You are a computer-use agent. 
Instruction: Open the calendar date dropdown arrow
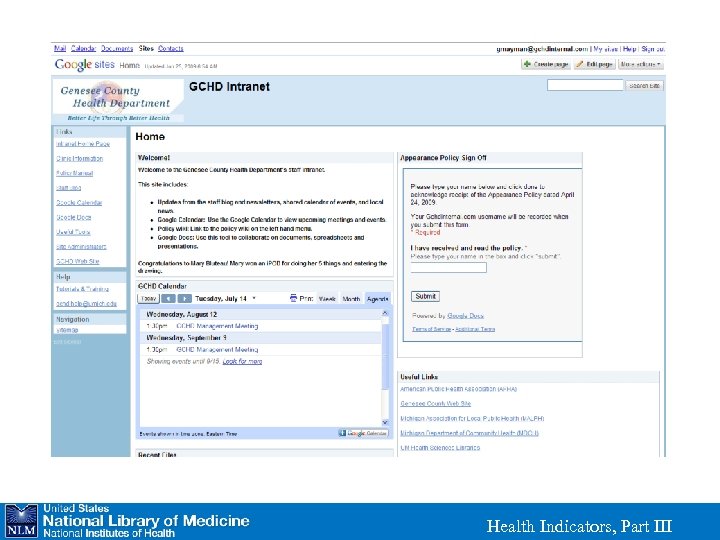coord(254,298)
